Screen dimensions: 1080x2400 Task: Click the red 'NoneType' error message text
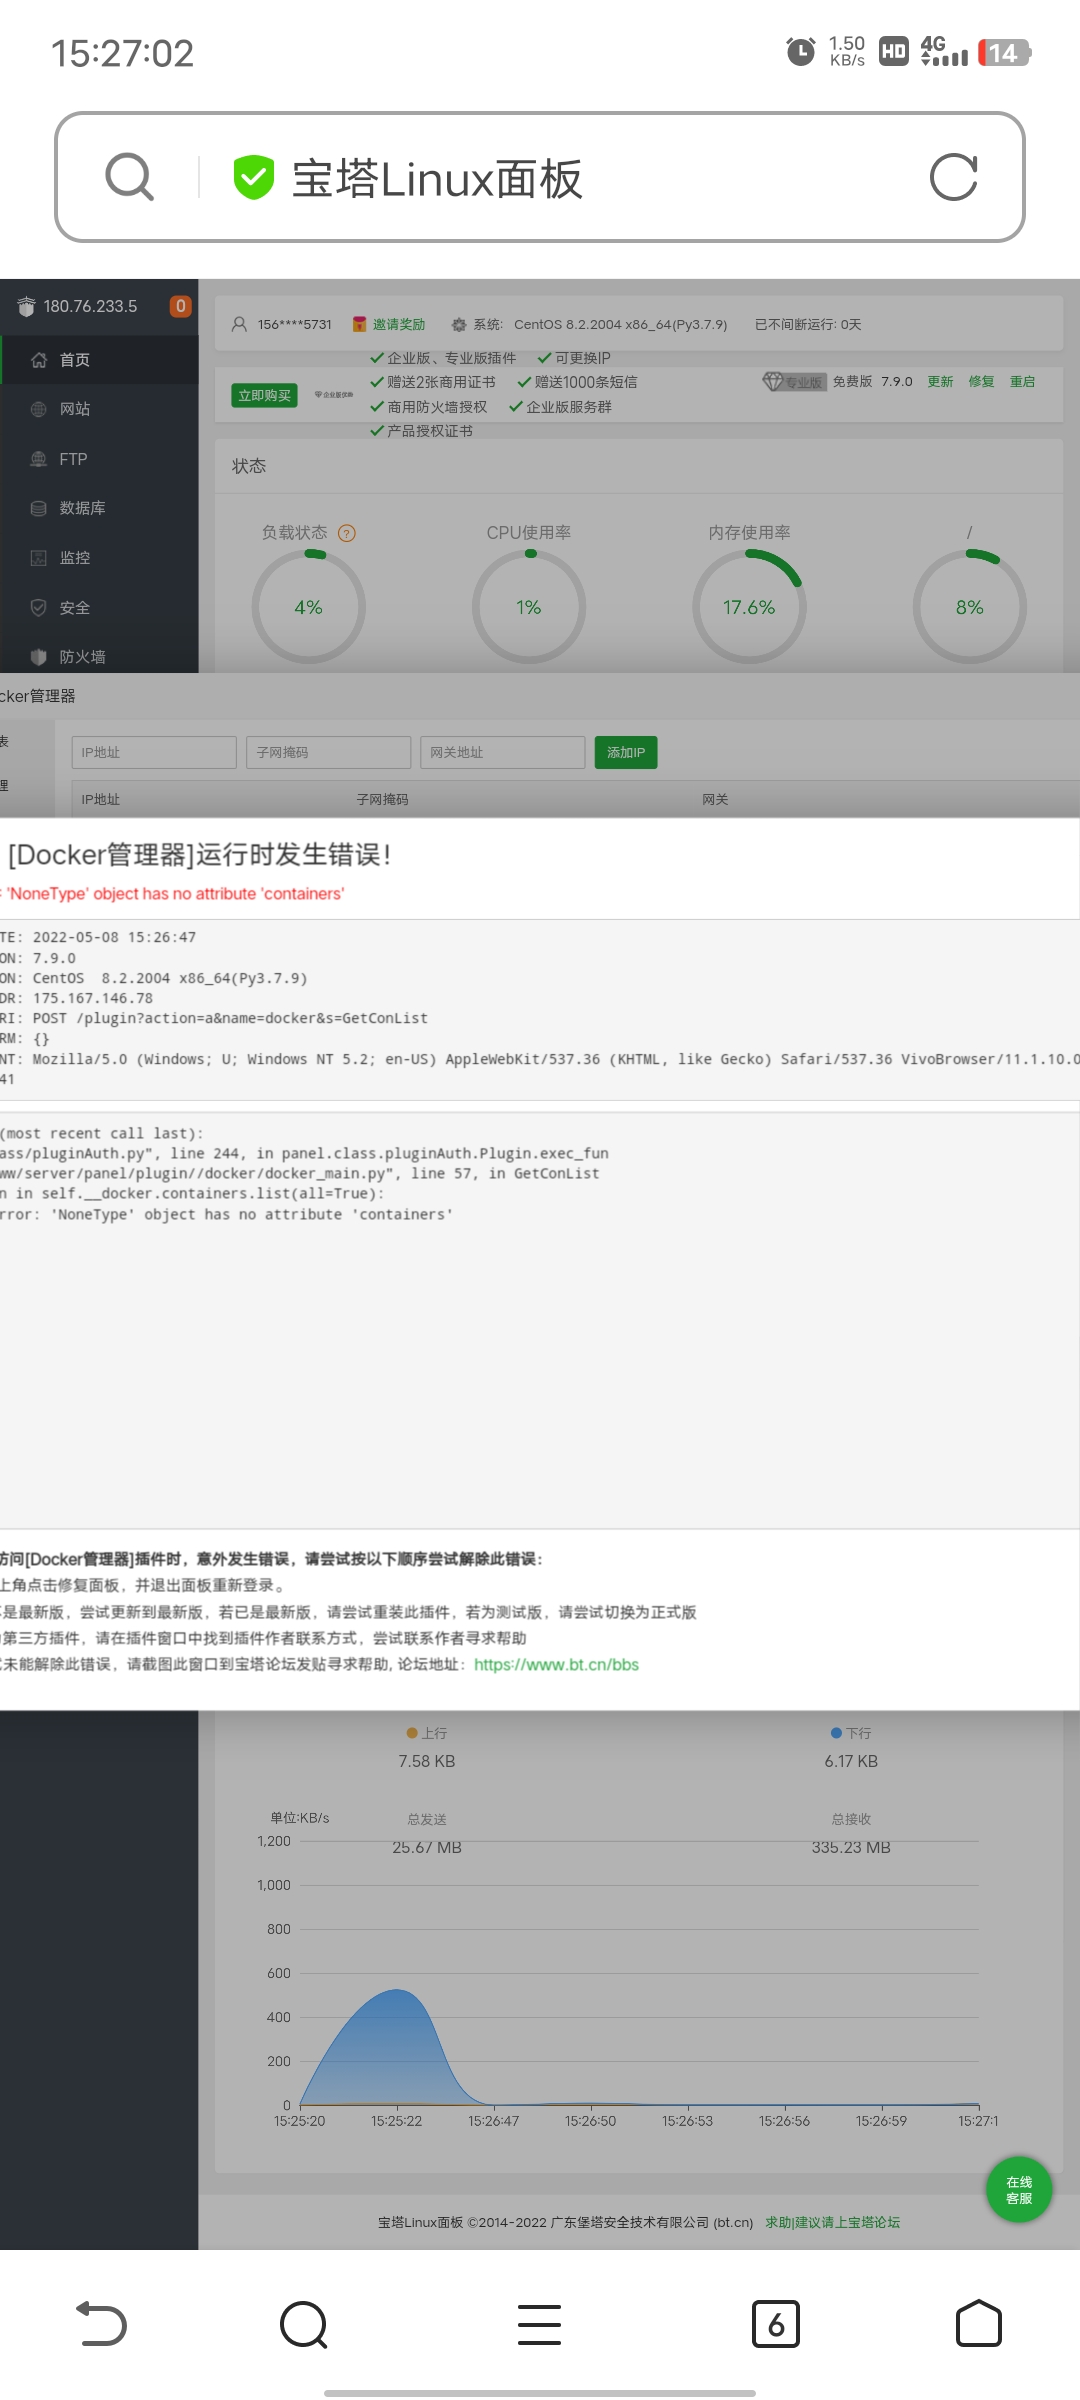pyautogui.click(x=173, y=893)
